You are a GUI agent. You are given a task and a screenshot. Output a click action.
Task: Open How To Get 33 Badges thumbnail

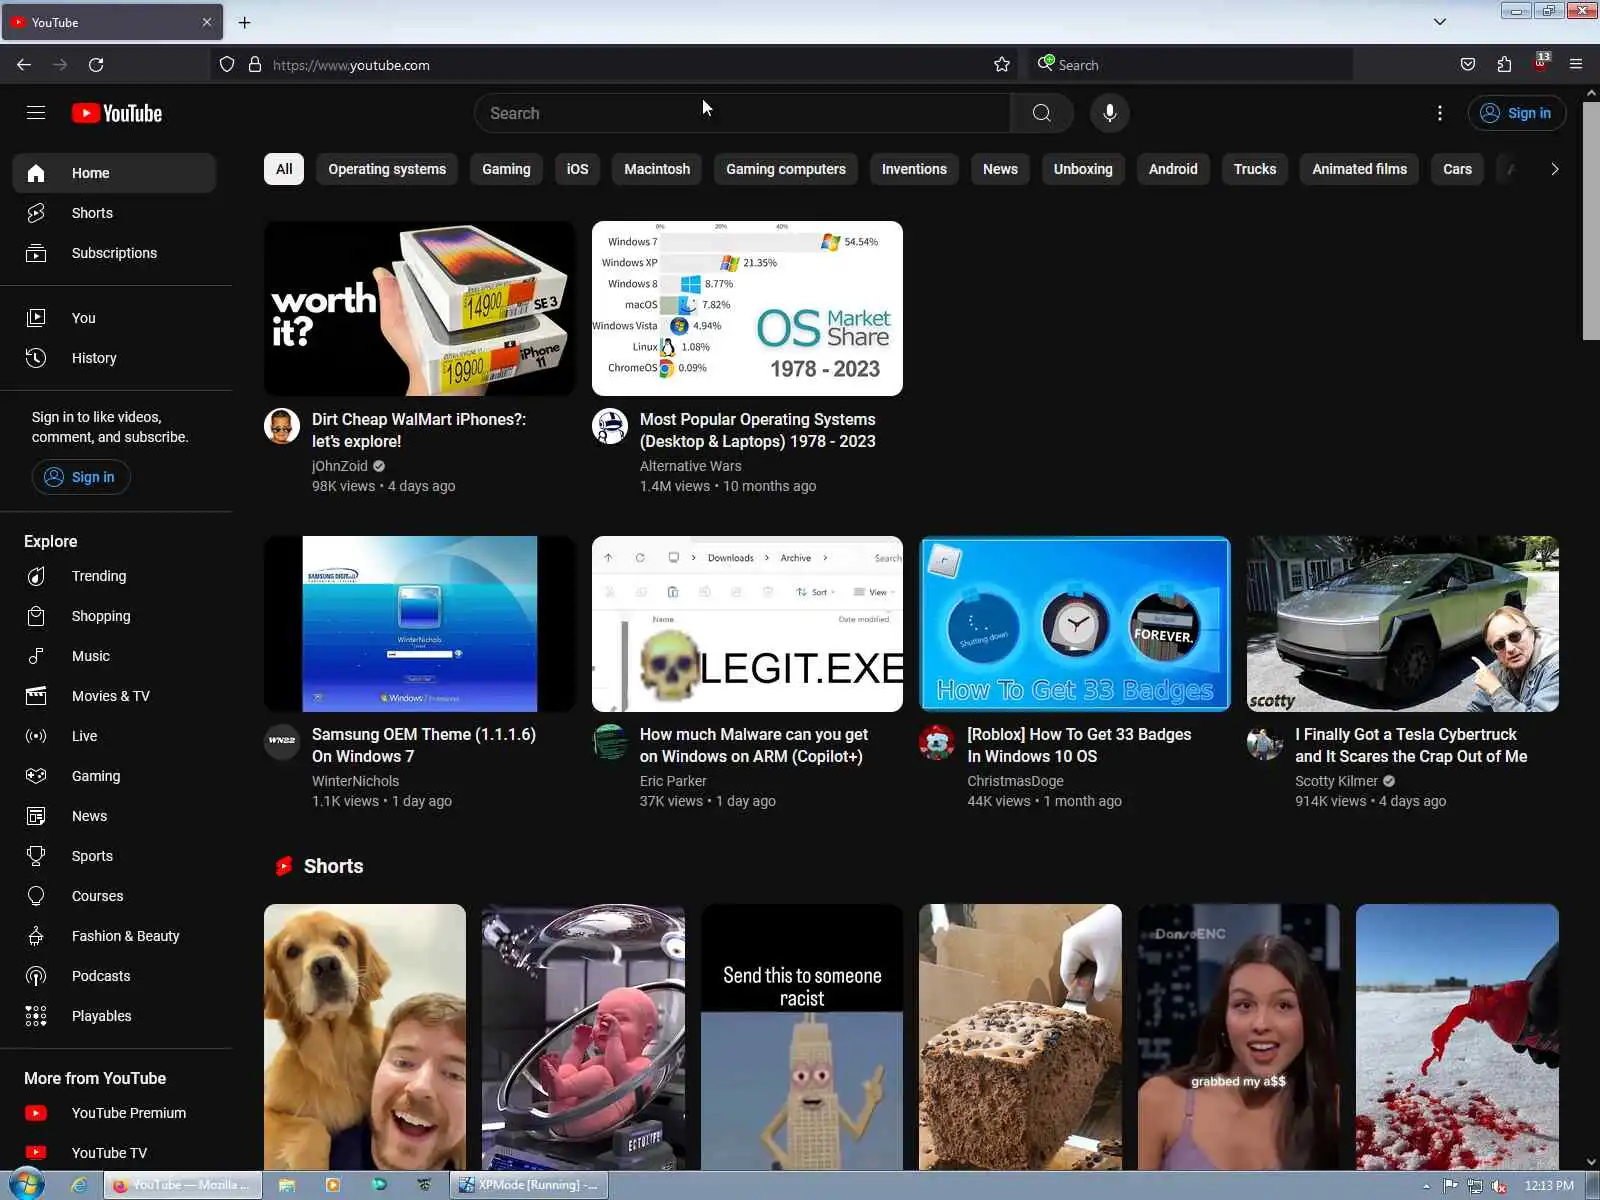pos(1075,624)
